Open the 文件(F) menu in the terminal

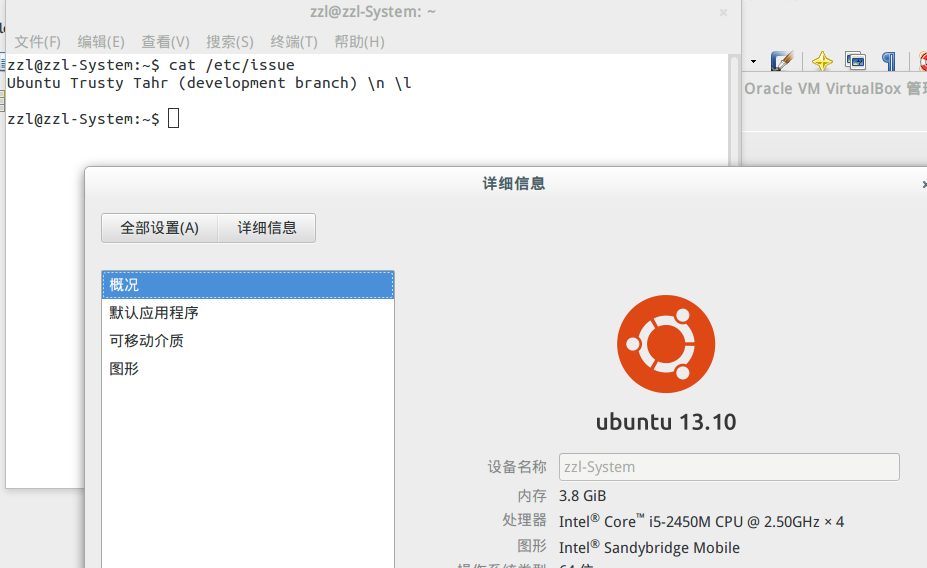click(38, 42)
